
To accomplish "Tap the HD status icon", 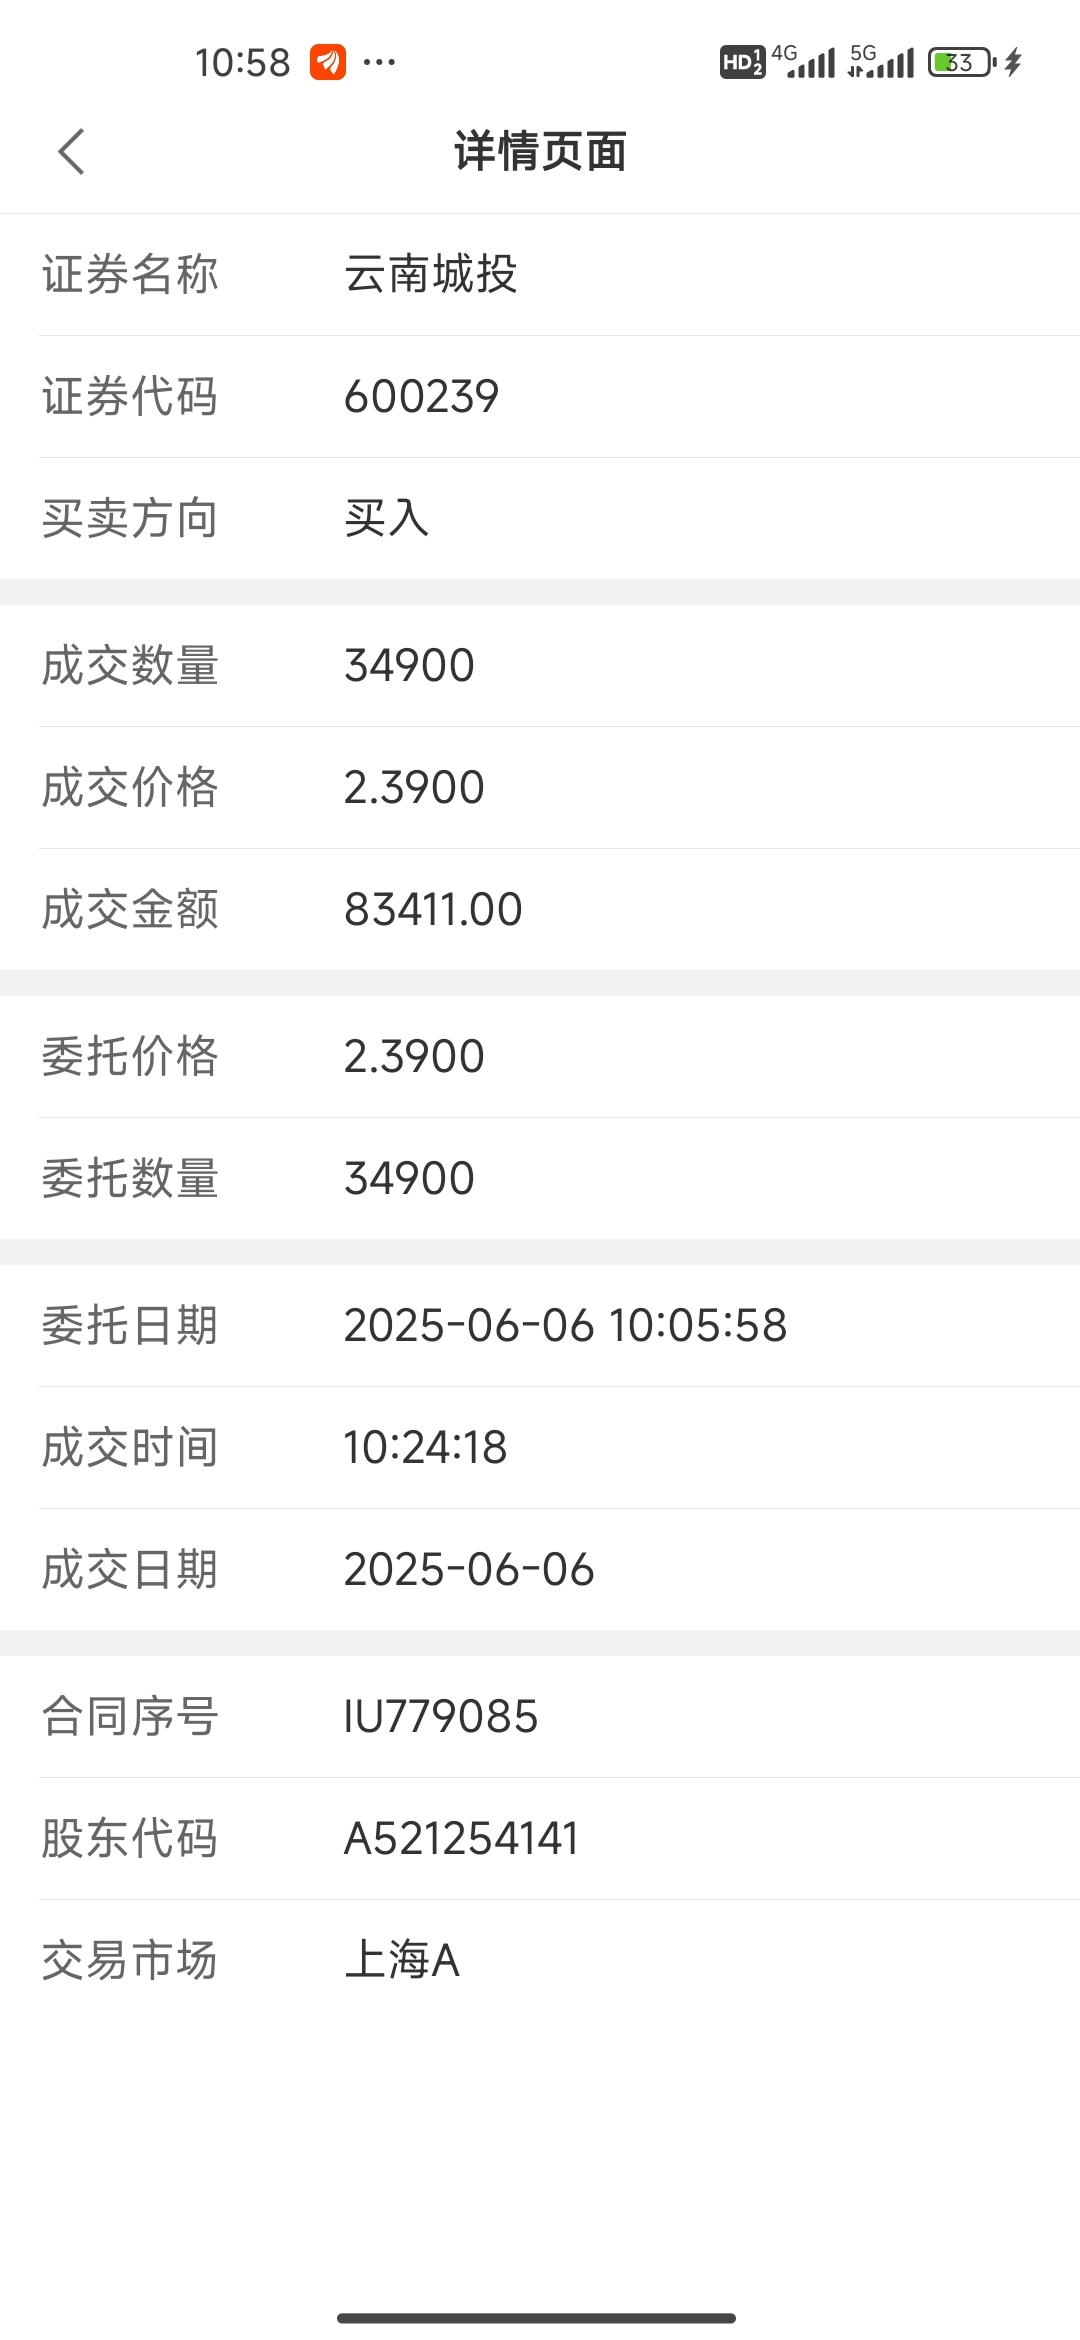I will click(x=742, y=62).
